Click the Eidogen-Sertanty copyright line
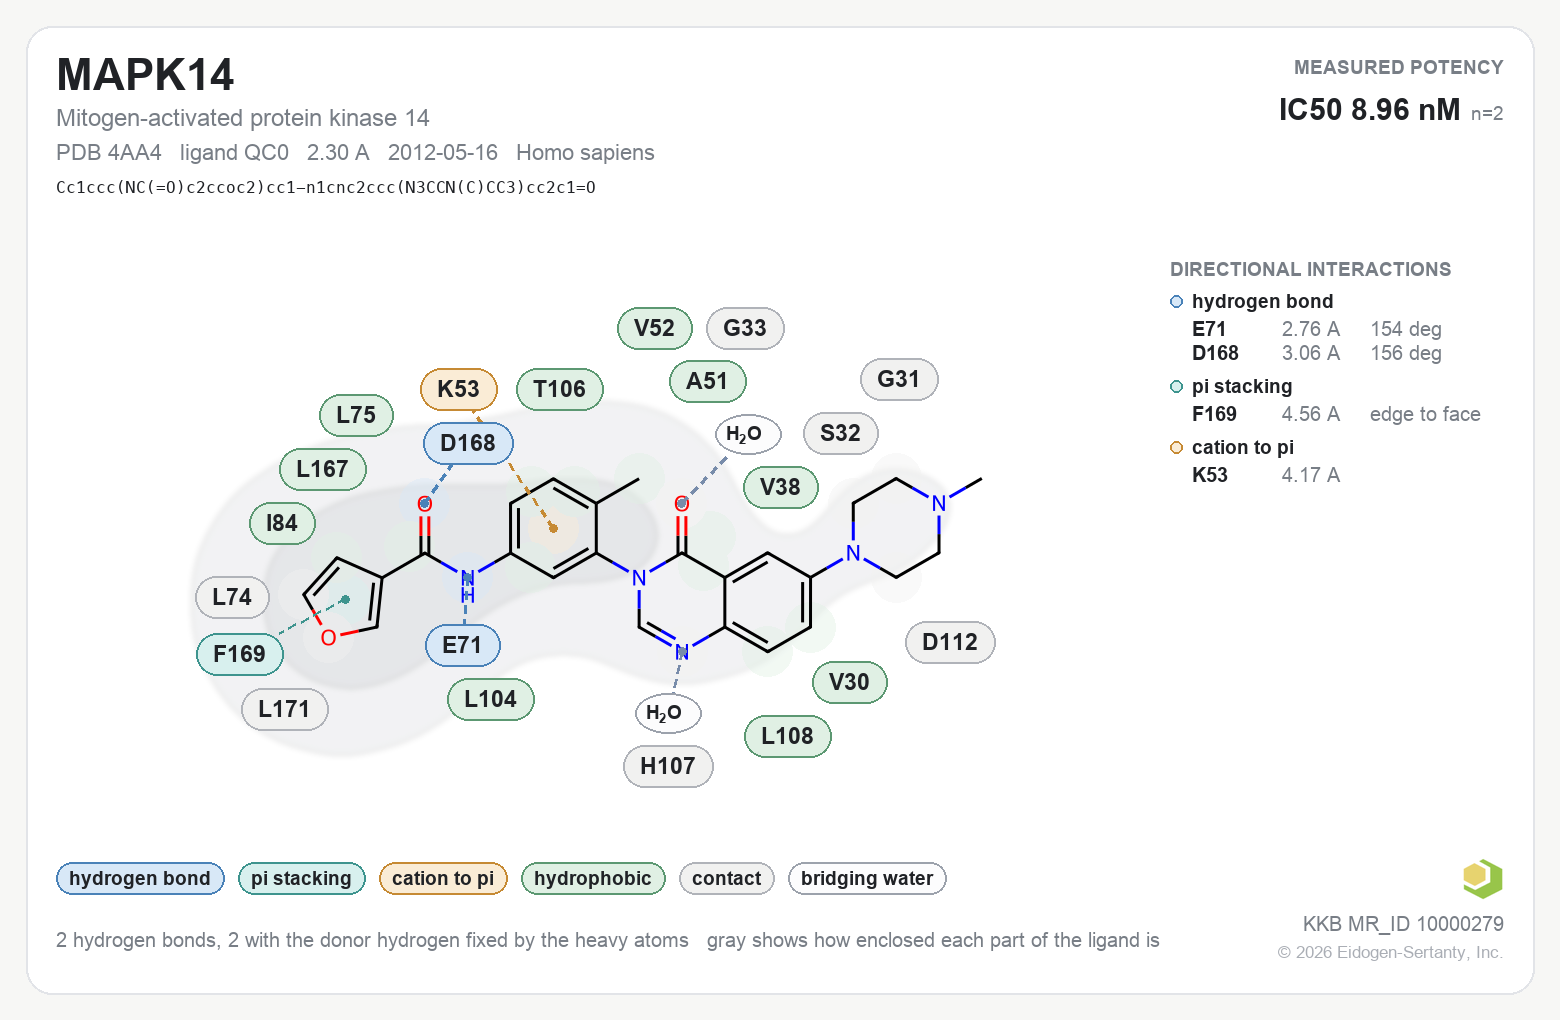1560x1020 pixels. (x=1390, y=952)
